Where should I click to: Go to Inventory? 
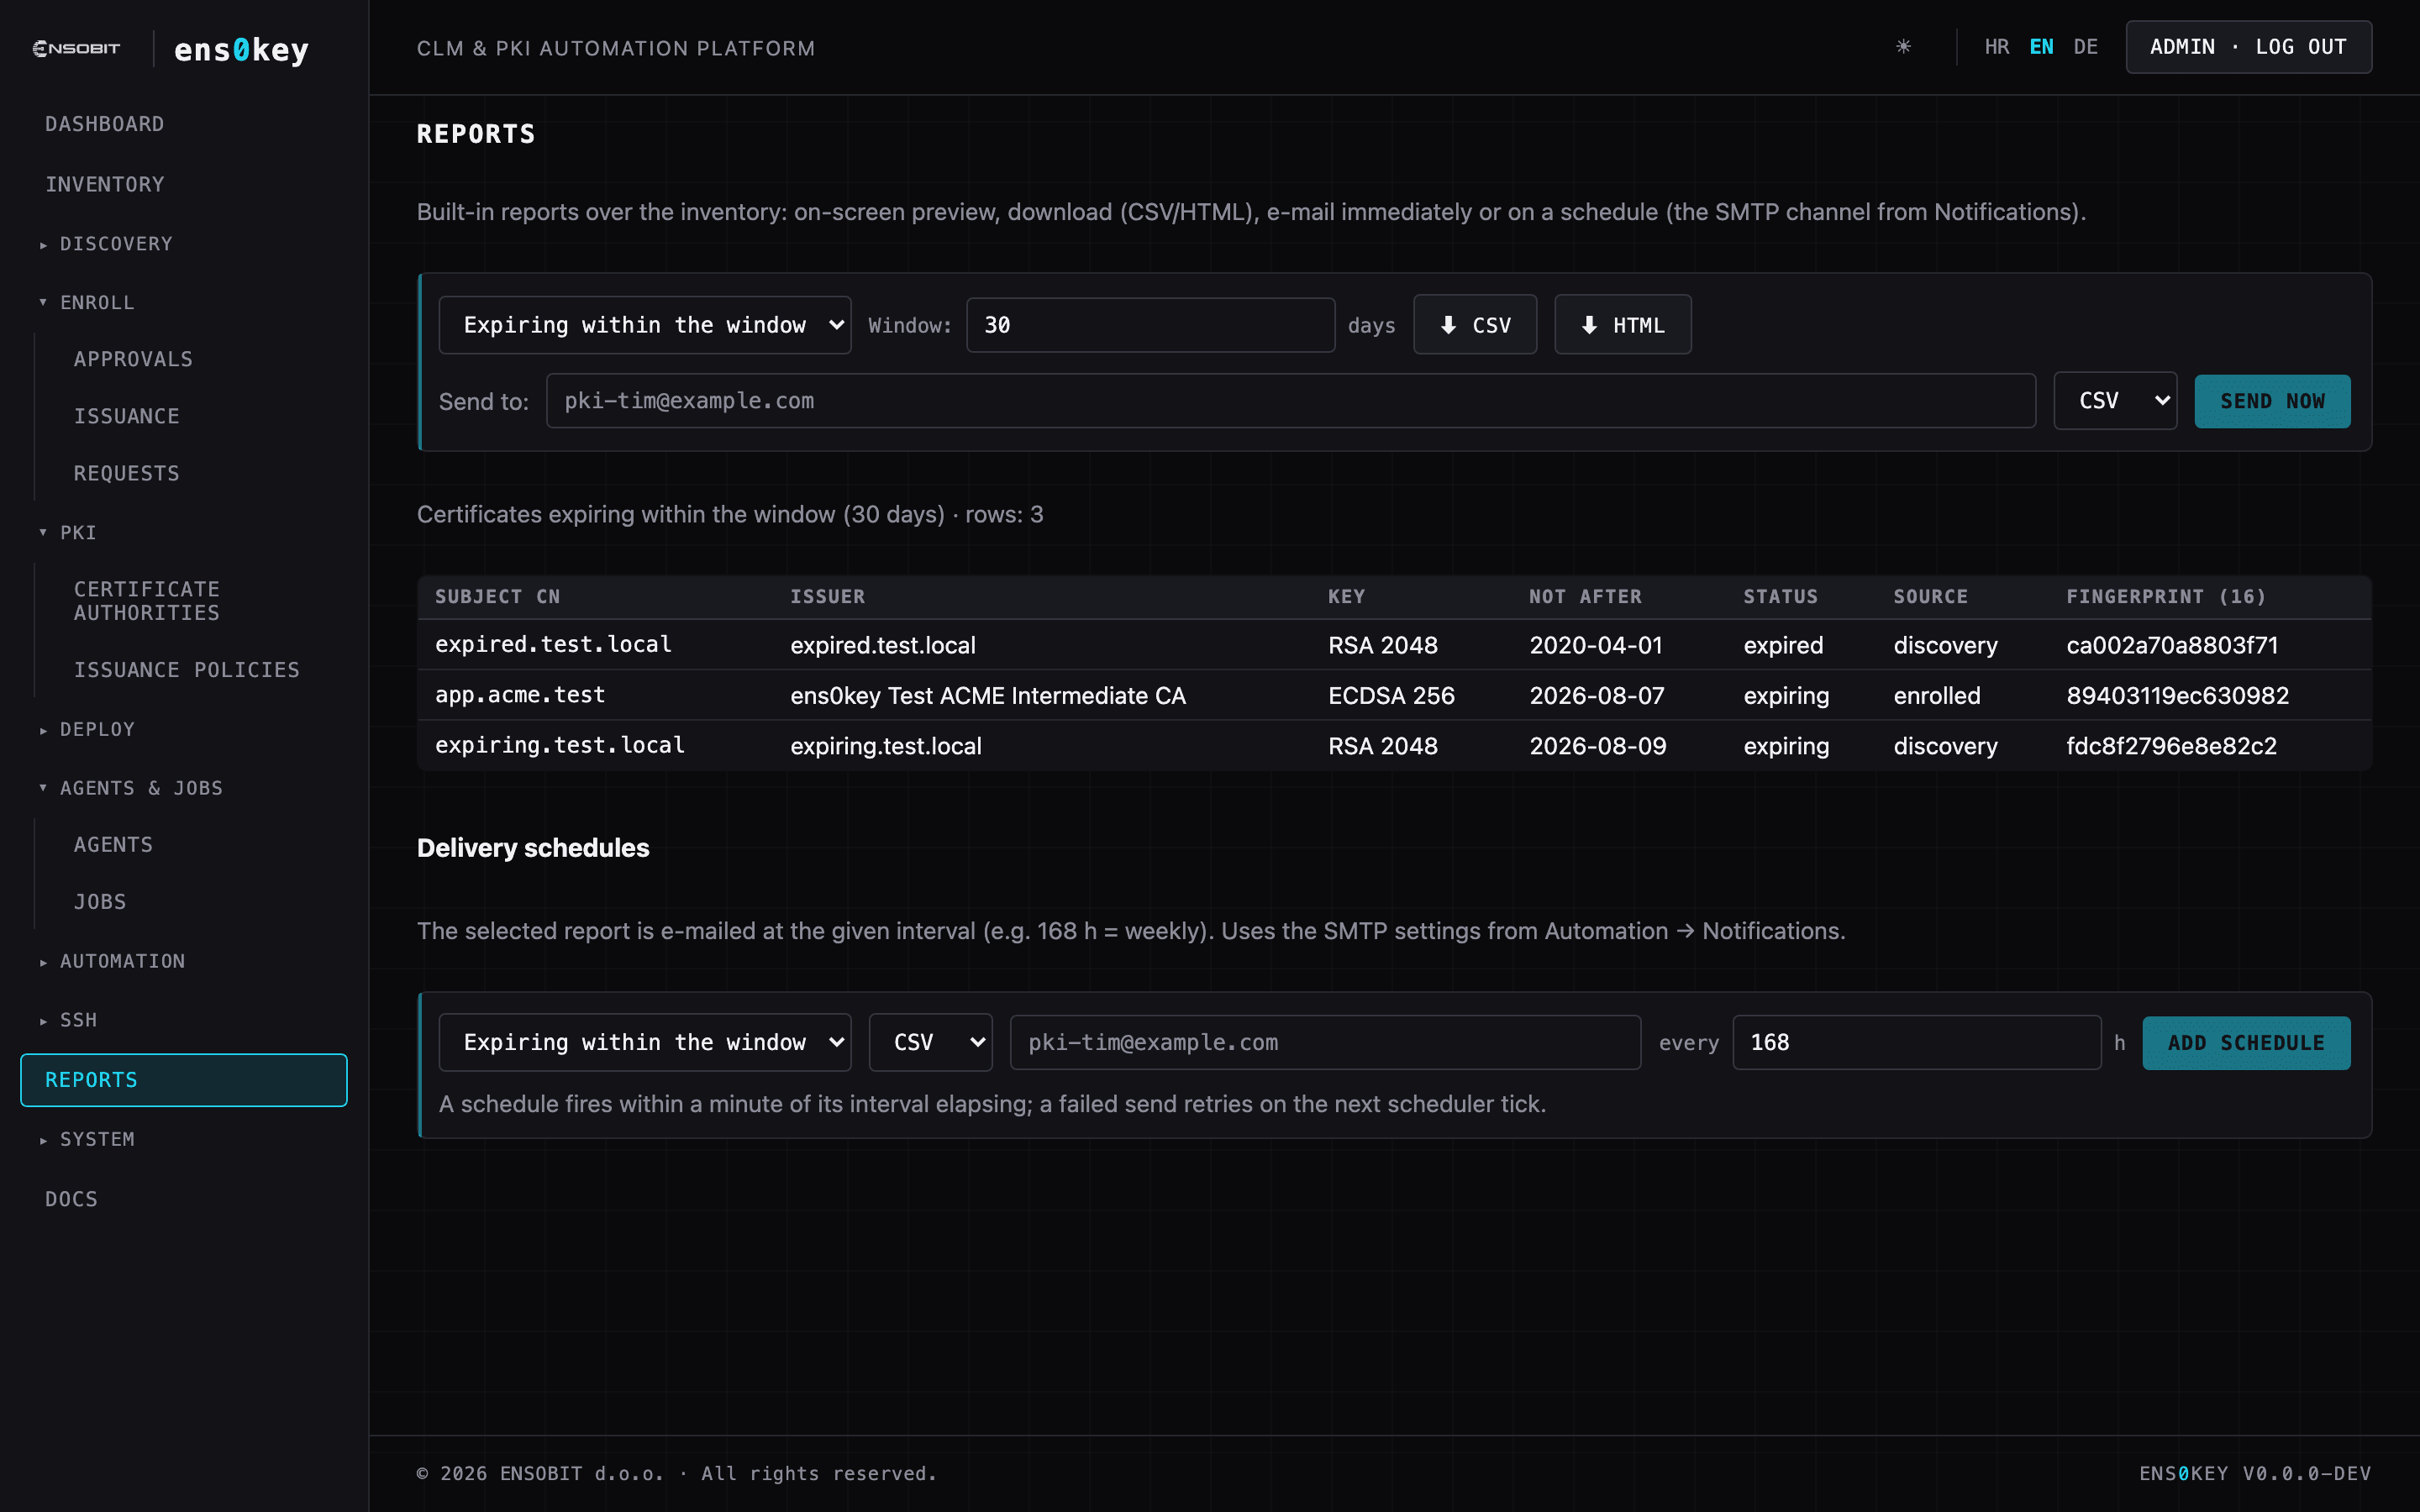(104, 185)
